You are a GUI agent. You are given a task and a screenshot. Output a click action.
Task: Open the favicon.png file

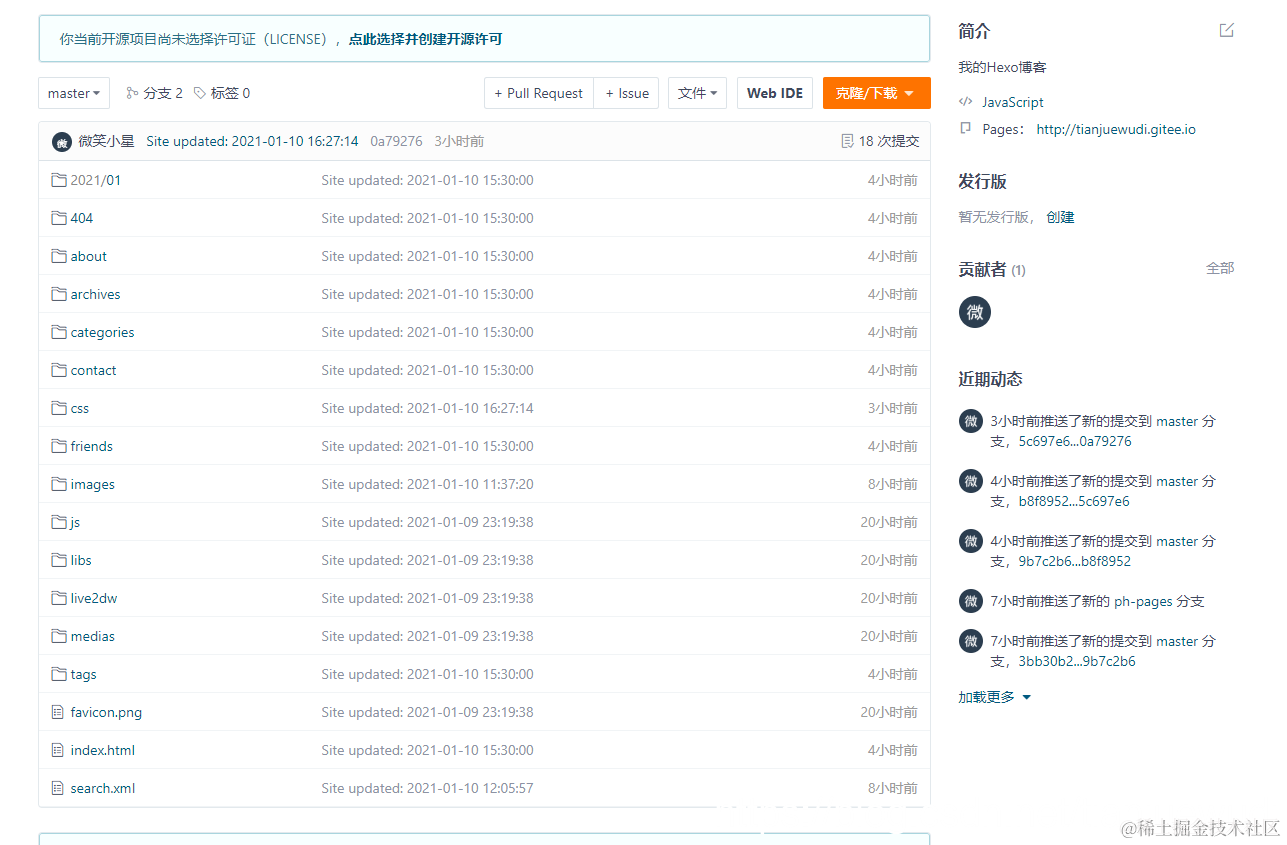coord(106,712)
